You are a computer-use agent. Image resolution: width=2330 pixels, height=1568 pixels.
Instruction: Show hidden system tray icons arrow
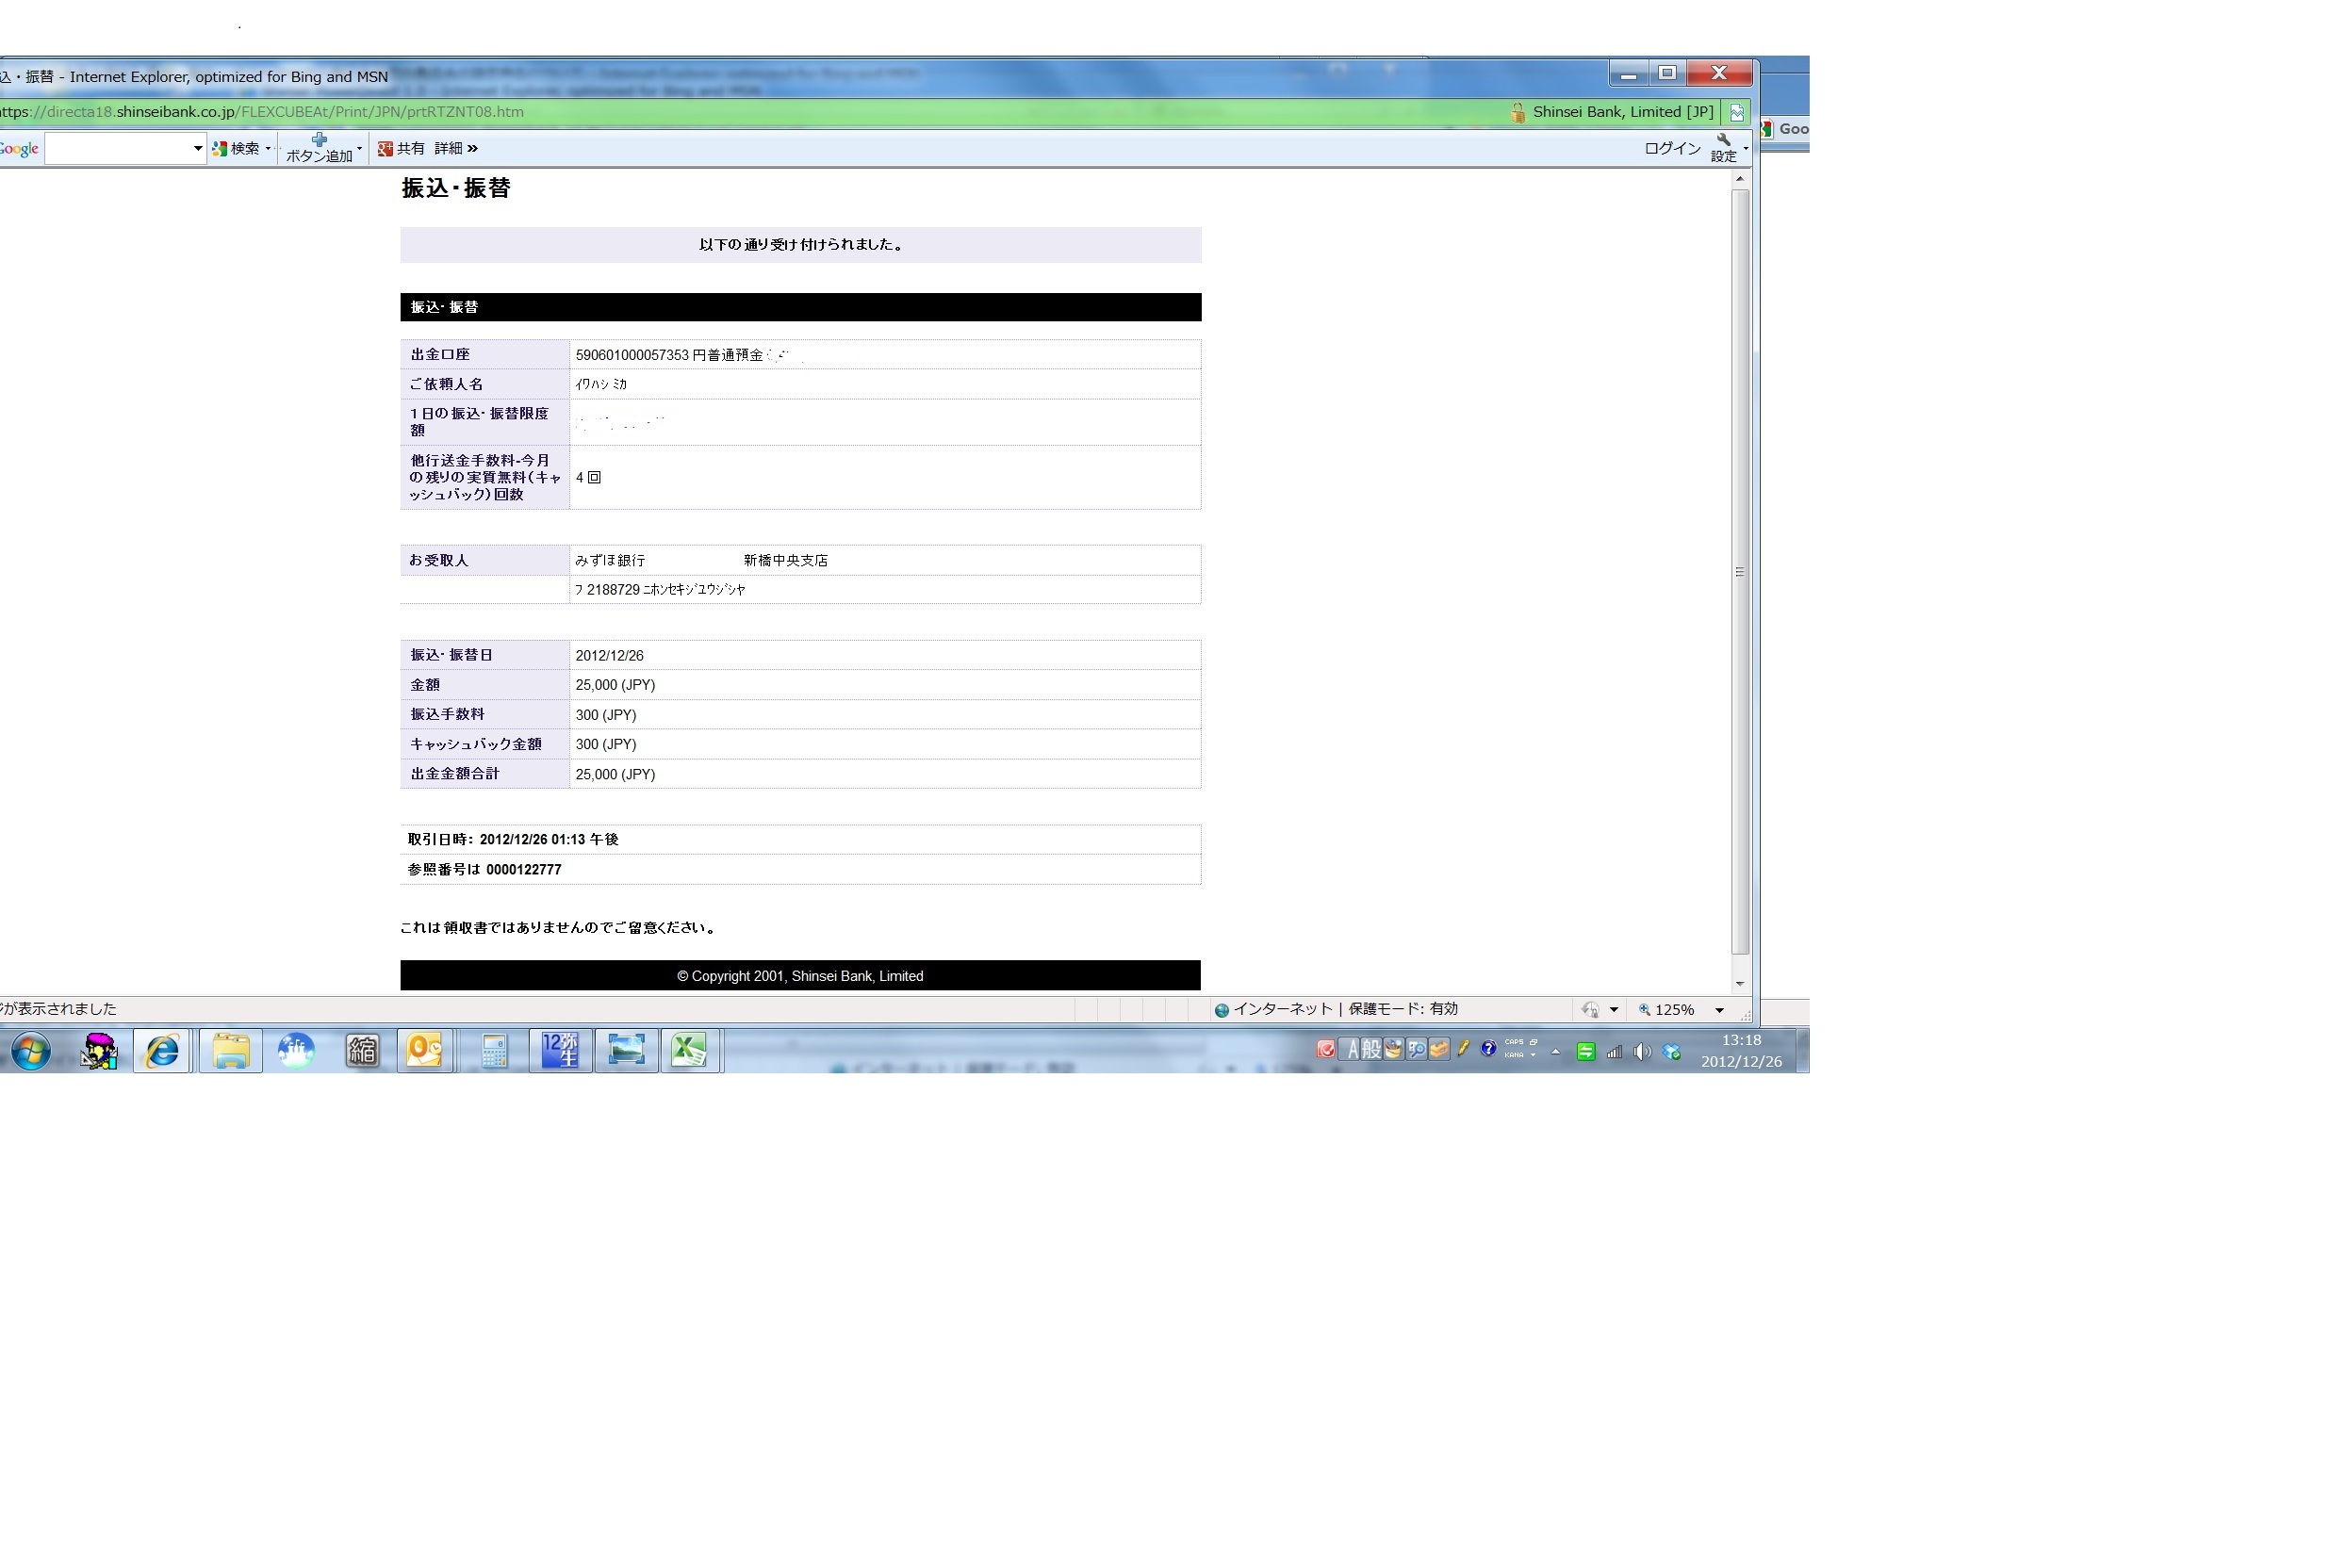[1555, 1051]
